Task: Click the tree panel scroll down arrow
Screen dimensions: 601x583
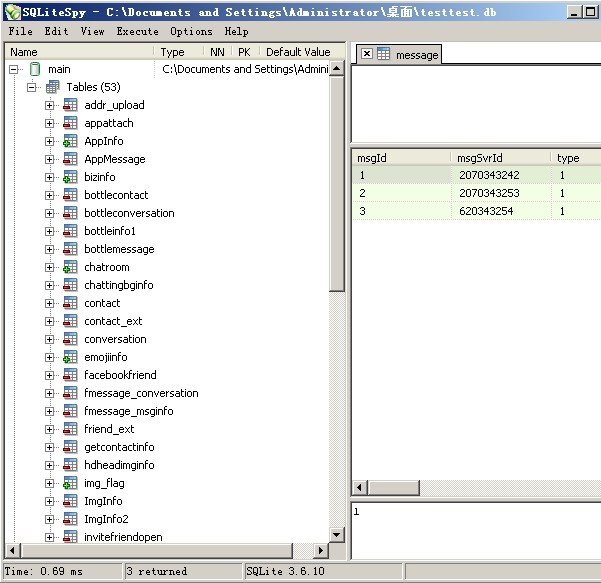Action: [x=337, y=535]
